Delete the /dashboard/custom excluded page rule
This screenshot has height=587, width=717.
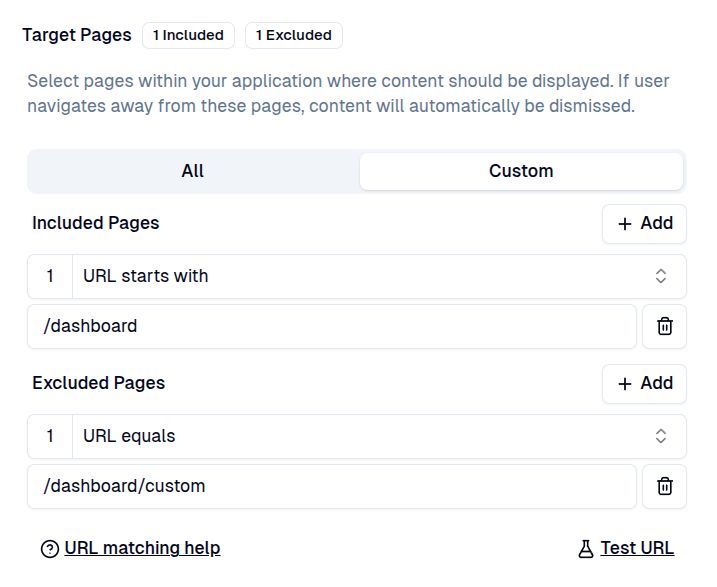click(x=664, y=486)
